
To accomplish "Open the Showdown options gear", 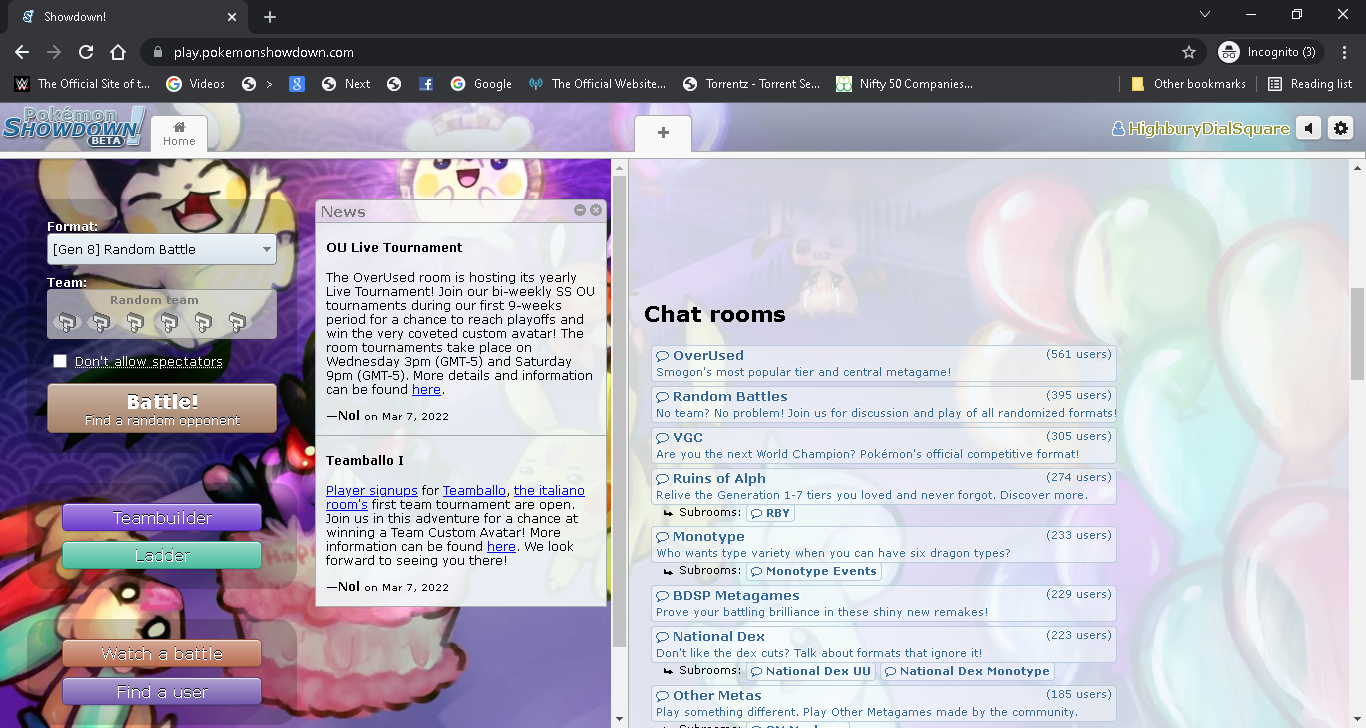I will 1341,128.
